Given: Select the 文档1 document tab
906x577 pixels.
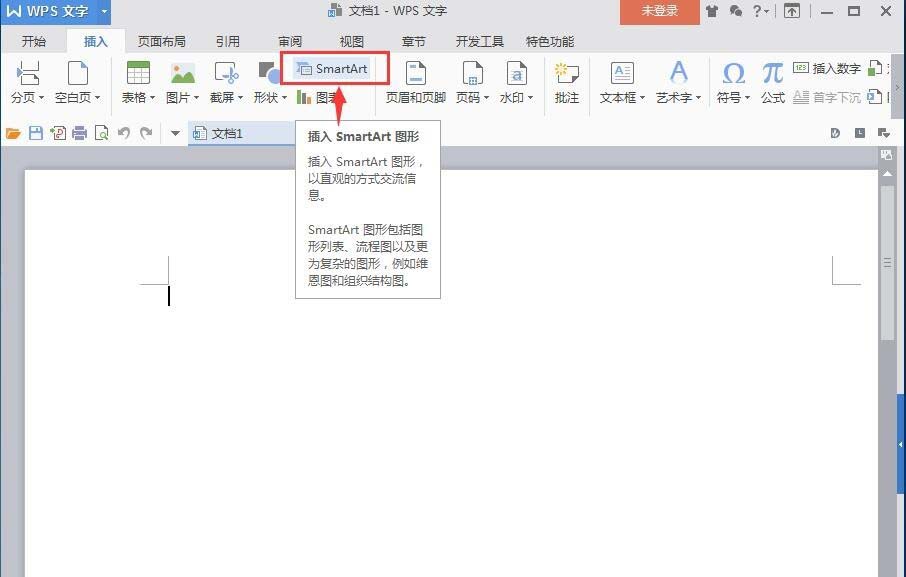Looking at the screenshot, I should tap(242, 133).
